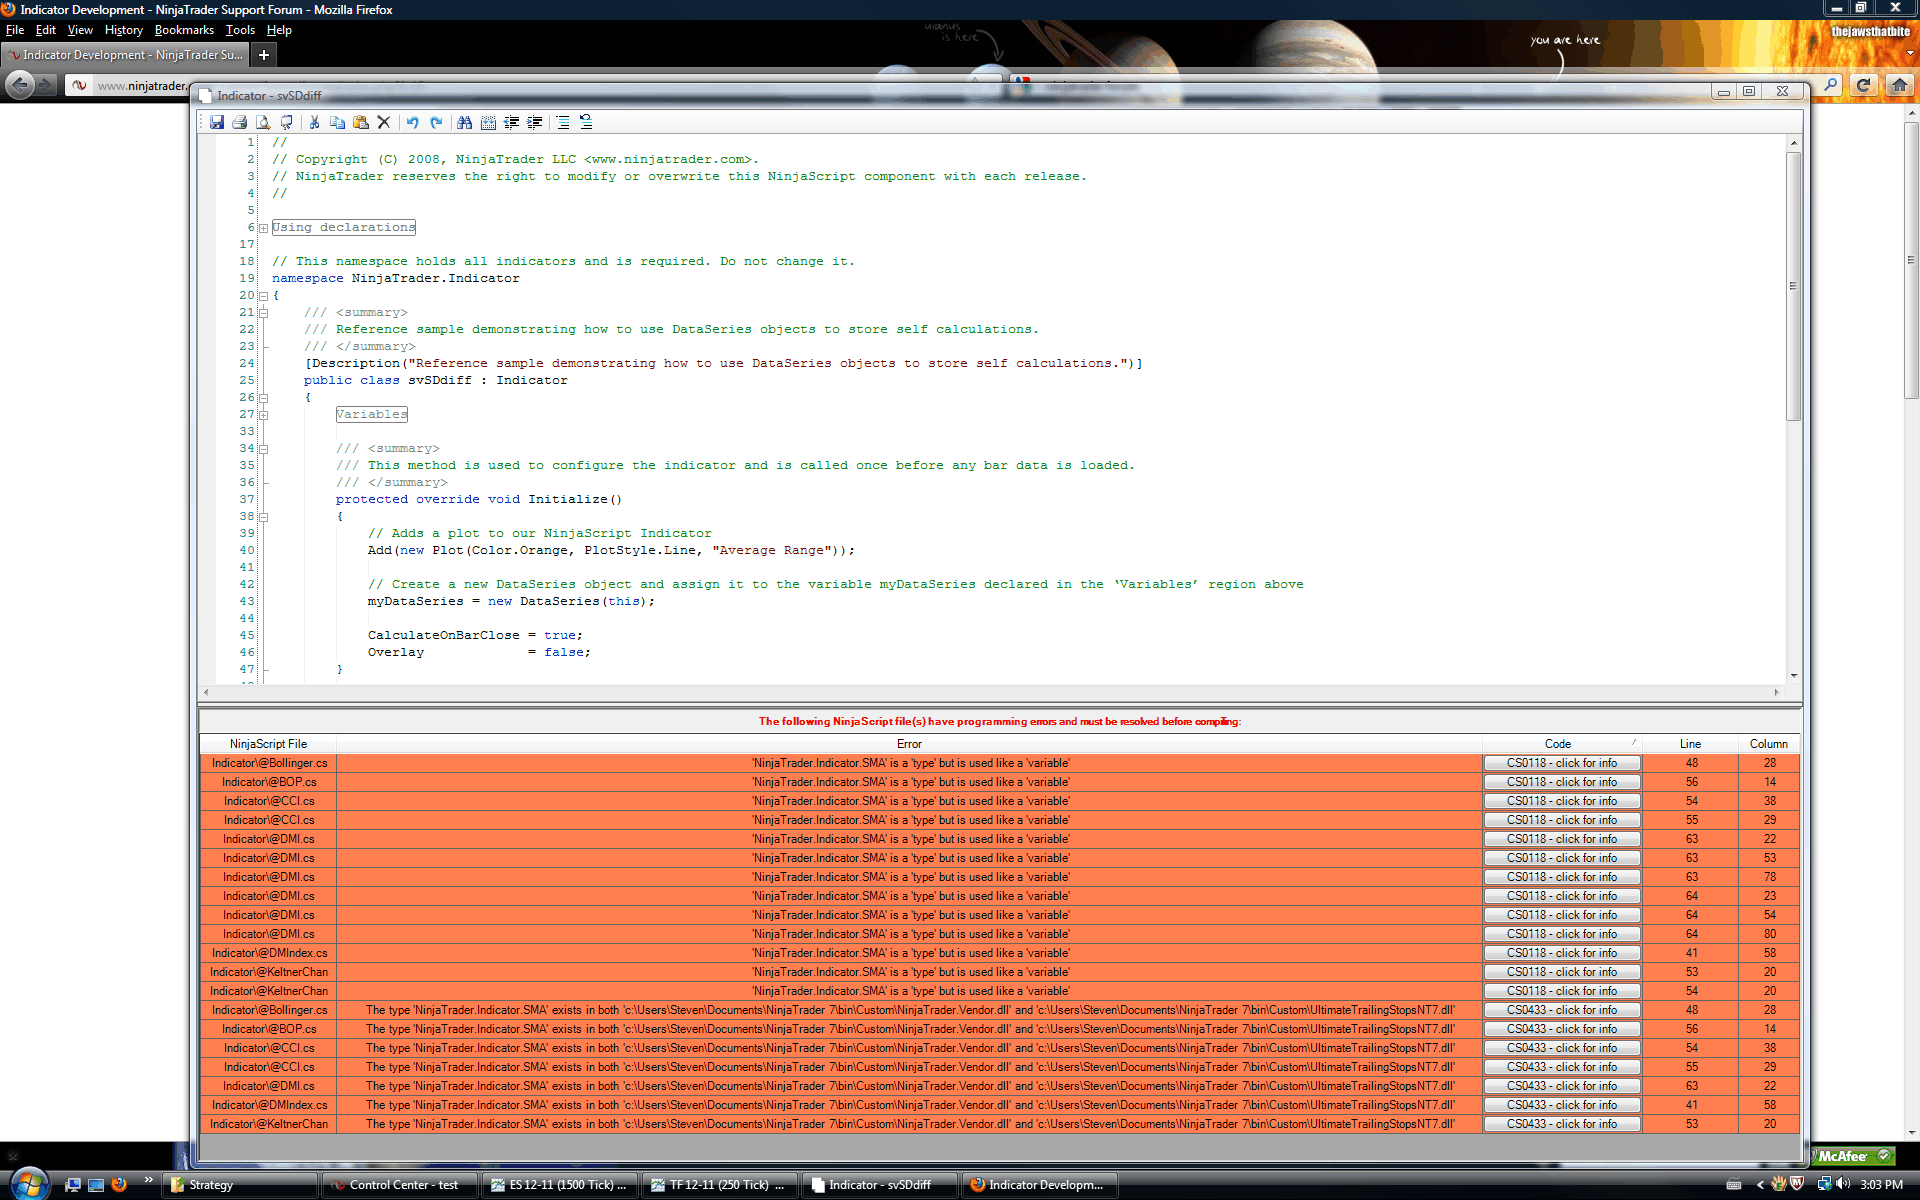Click CS0118 info button for Bollinger.cs error

coord(1561,763)
